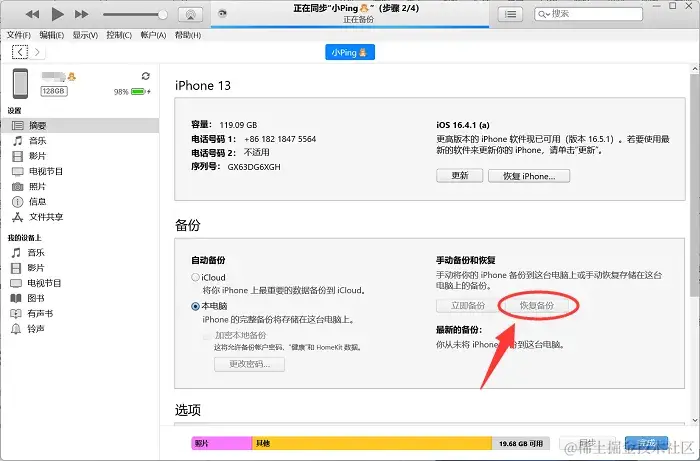Click the 立即备份 button

click(x=467, y=306)
